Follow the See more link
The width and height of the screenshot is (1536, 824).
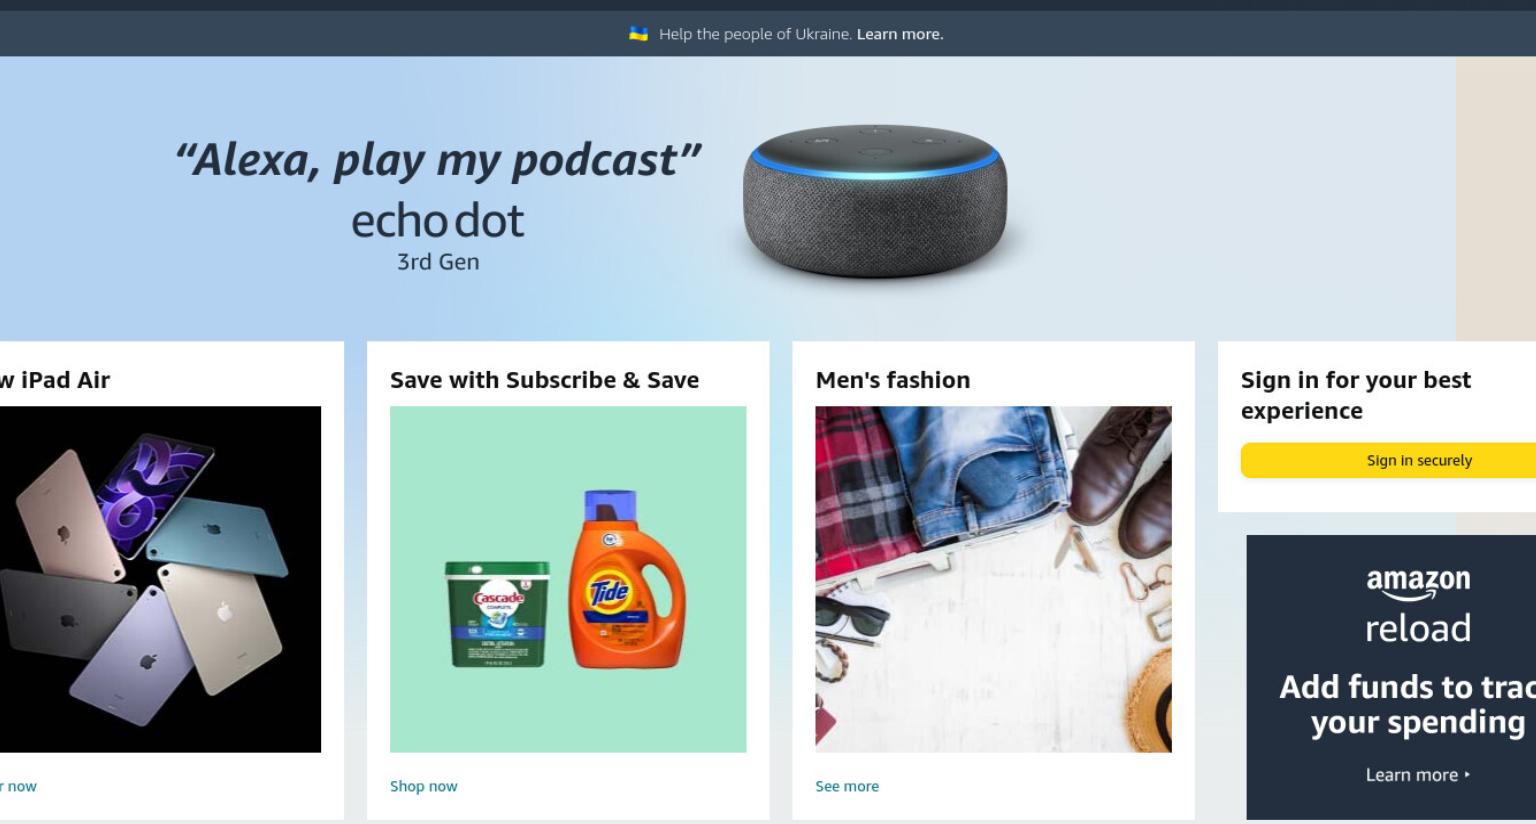847,786
